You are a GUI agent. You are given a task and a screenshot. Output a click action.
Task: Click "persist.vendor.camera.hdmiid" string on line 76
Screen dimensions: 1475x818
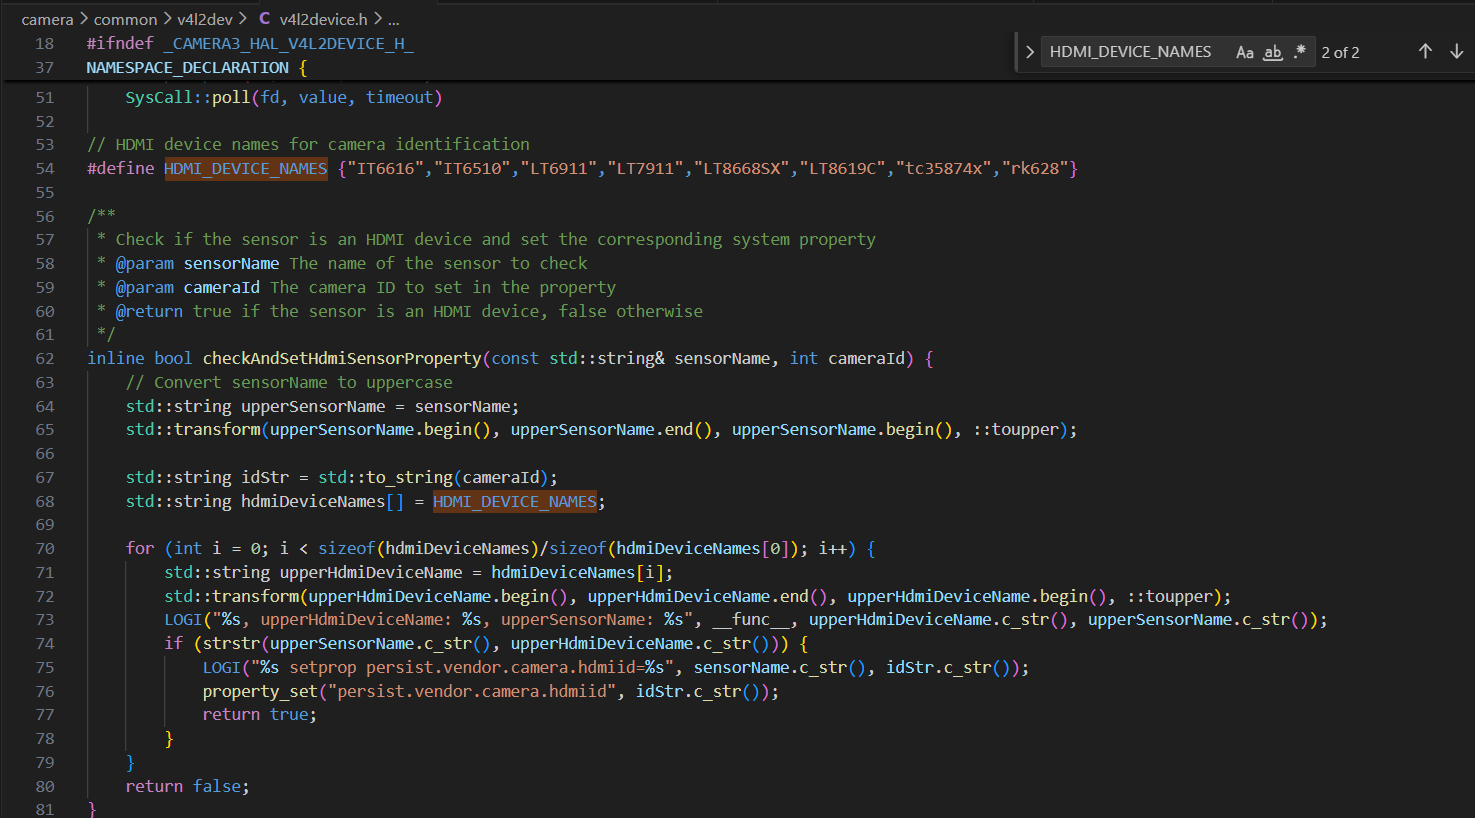[x=472, y=691]
